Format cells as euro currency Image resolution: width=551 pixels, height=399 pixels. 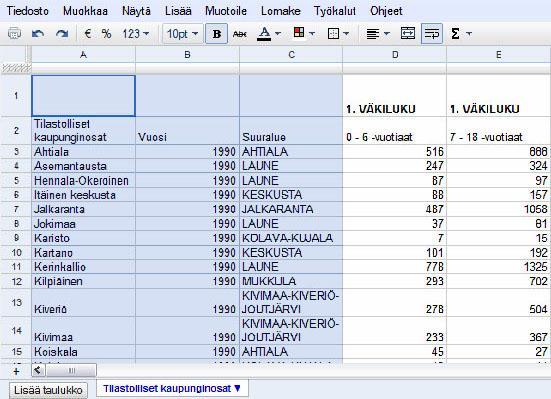point(88,34)
